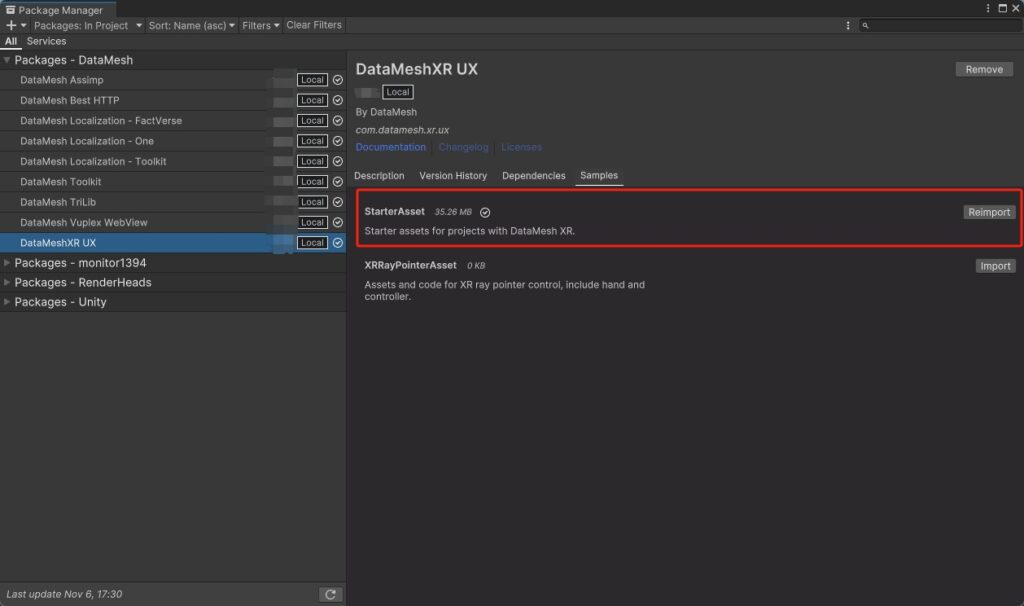The image size is (1024, 606).
Task: Switch to the Dependencies tab
Action: pyautogui.click(x=533, y=176)
